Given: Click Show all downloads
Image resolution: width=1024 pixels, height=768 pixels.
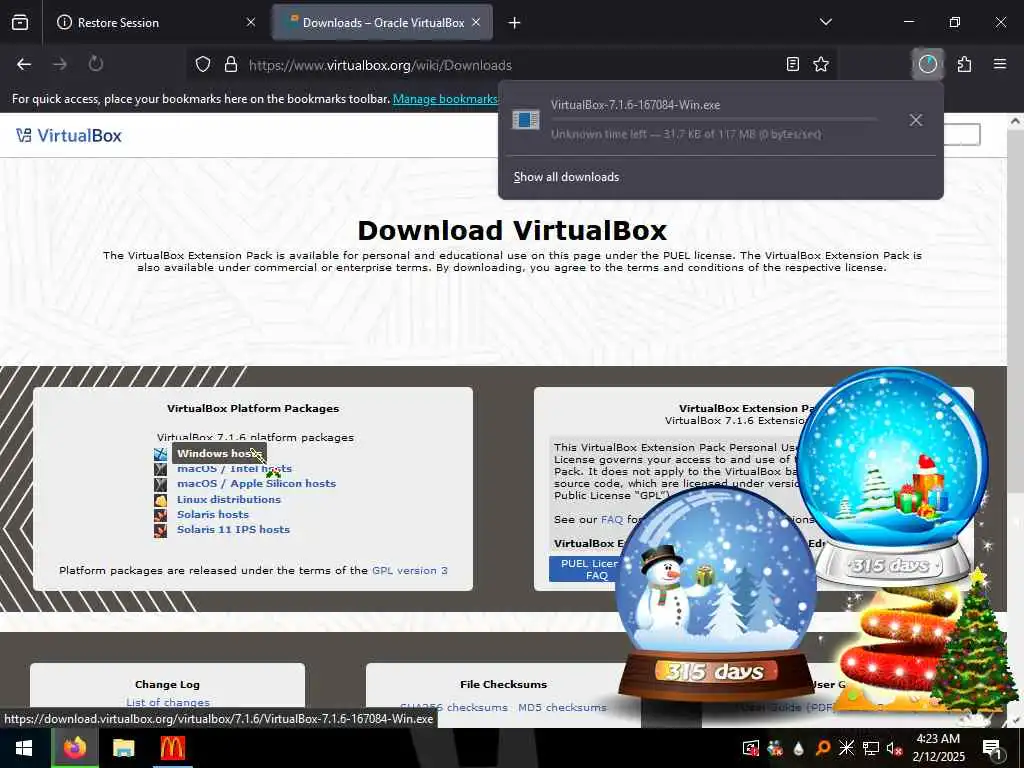Looking at the screenshot, I should coord(566,177).
